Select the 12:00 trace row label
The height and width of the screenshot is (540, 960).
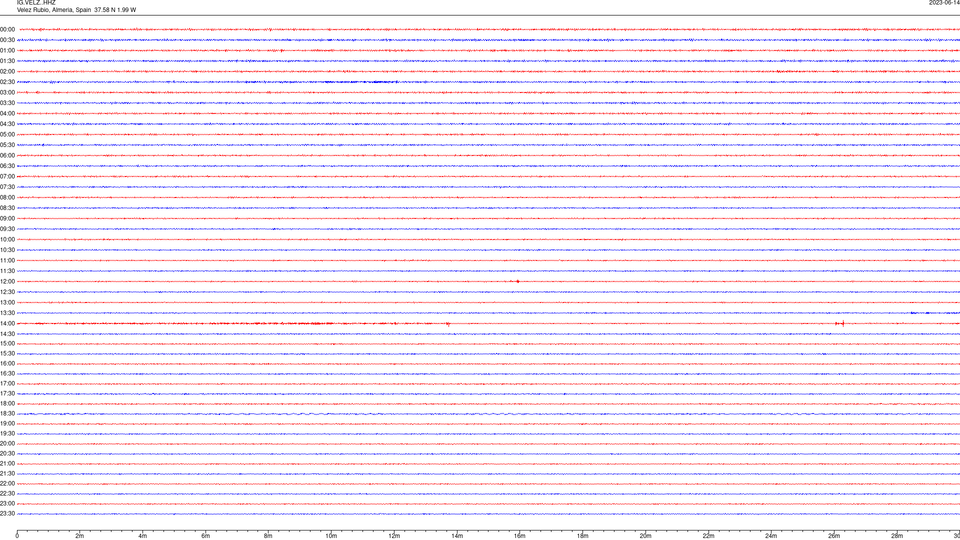(7, 282)
